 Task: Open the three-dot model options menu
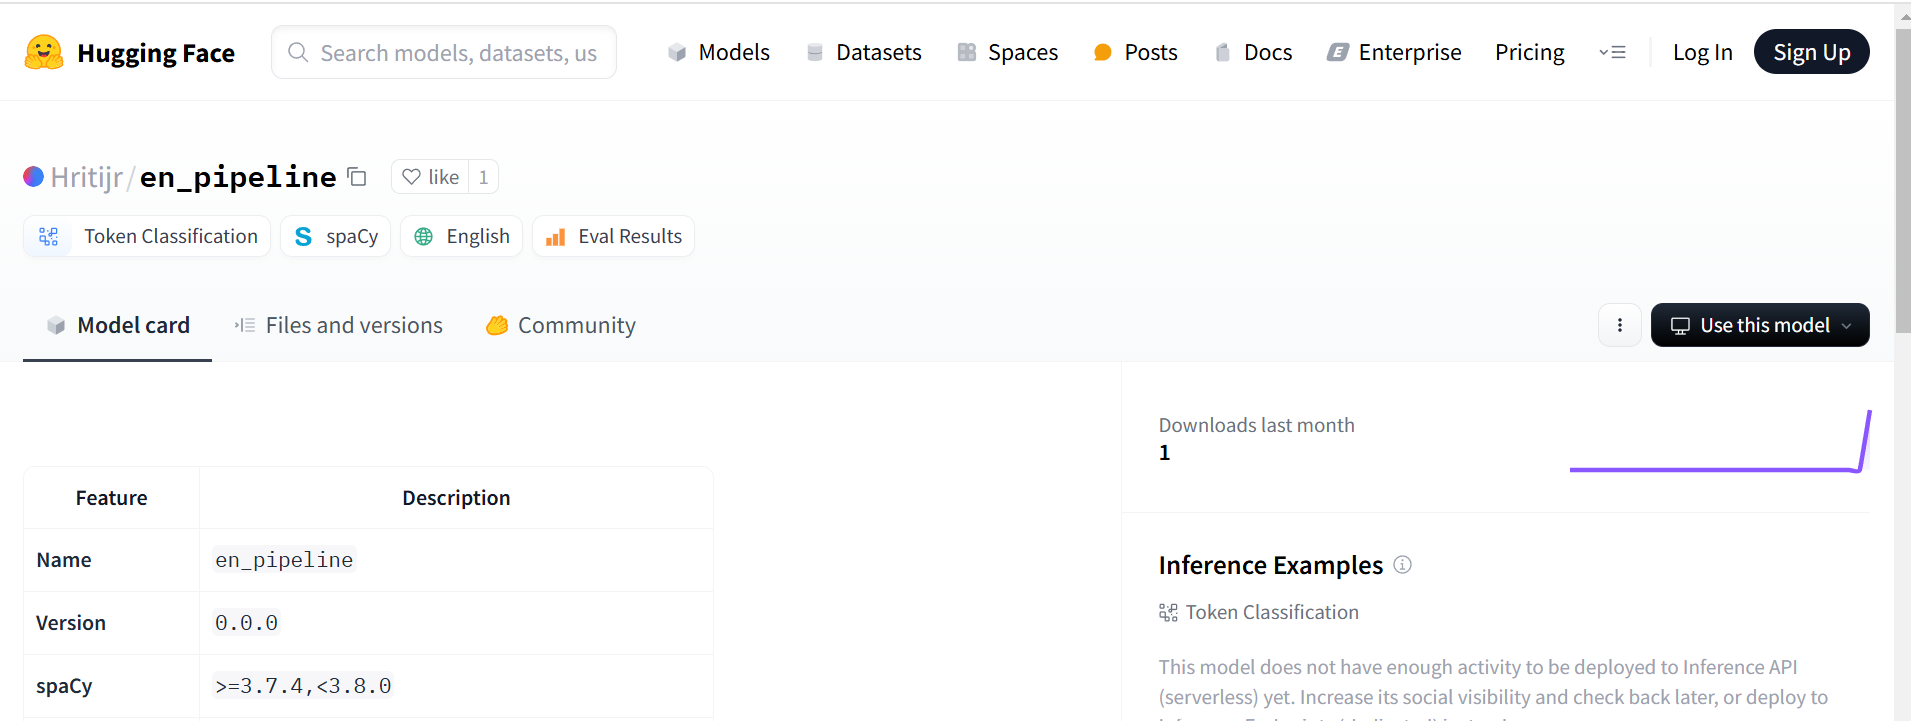click(x=1619, y=325)
